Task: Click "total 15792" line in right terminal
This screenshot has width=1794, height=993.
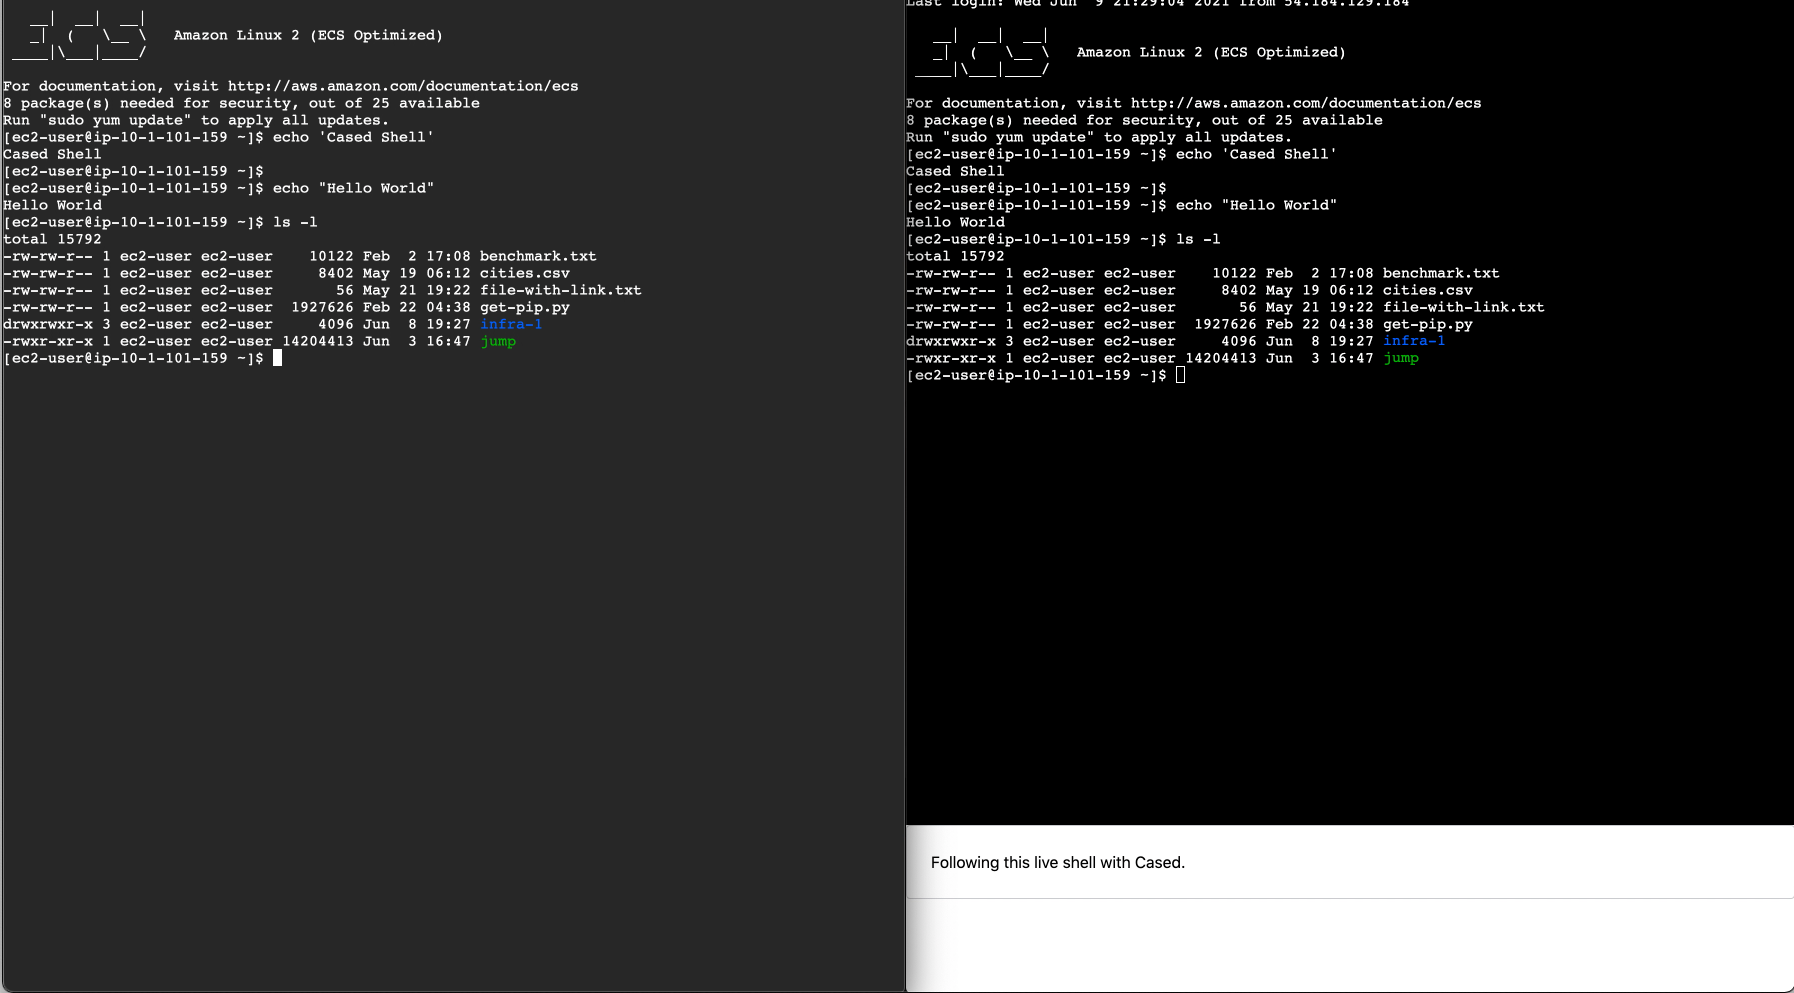Action: point(955,256)
